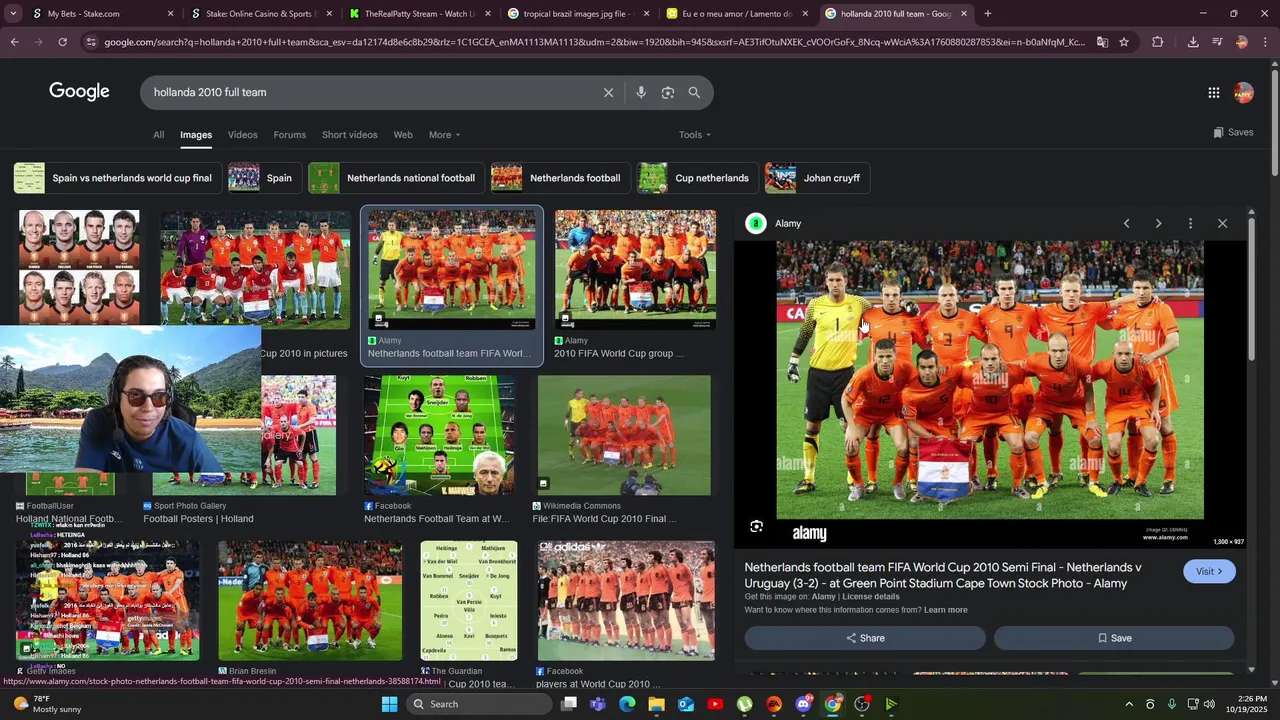Open the Learn more link
The image size is (1280, 720).
945,610
